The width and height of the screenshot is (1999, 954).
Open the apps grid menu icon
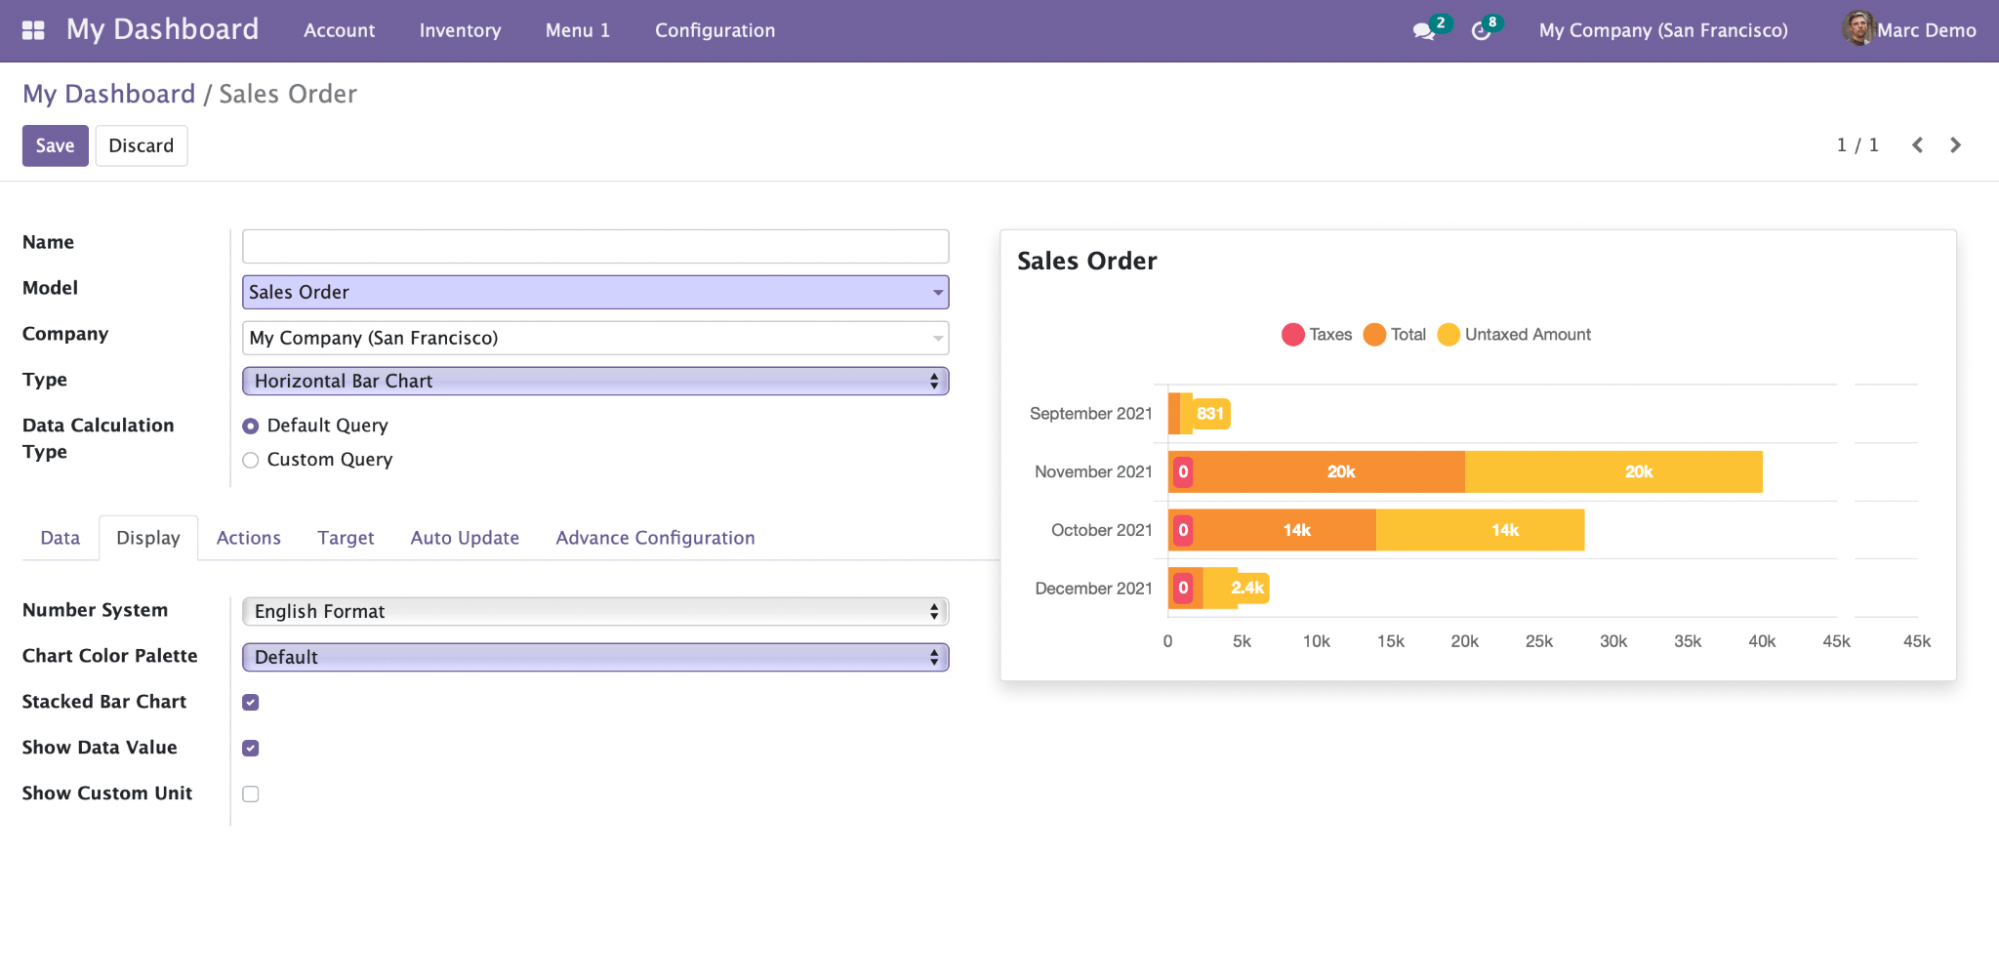click(x=33, y=30)
